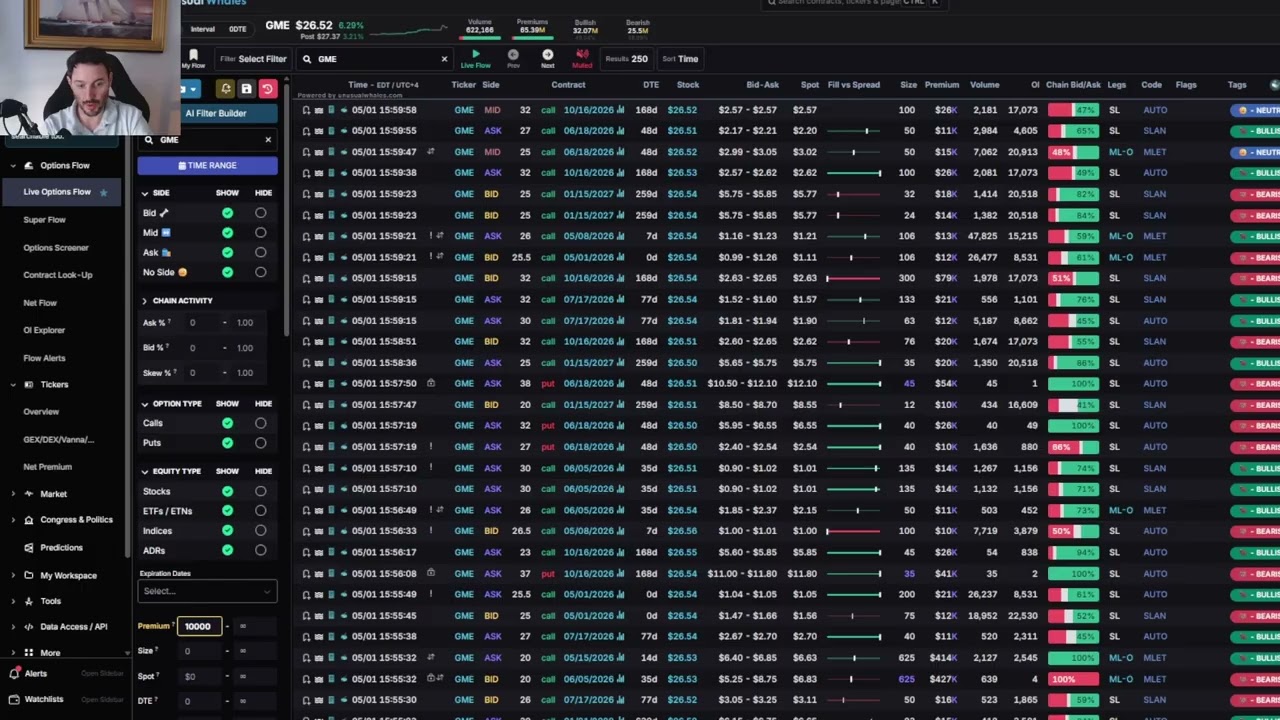Click alert bell icon on 15:59:55 row
Image resolution: width=1280 pixels, height=720 pixels.
pos(307,131)
